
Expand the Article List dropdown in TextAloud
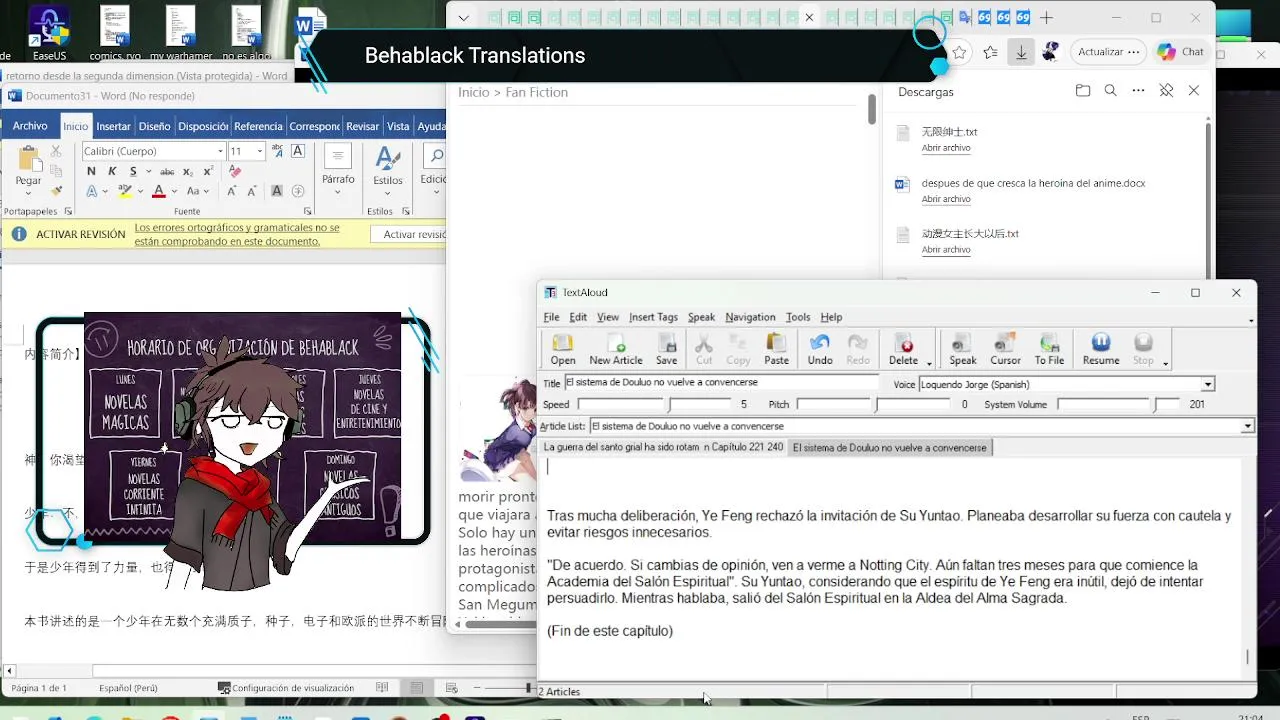(1247, 426)
